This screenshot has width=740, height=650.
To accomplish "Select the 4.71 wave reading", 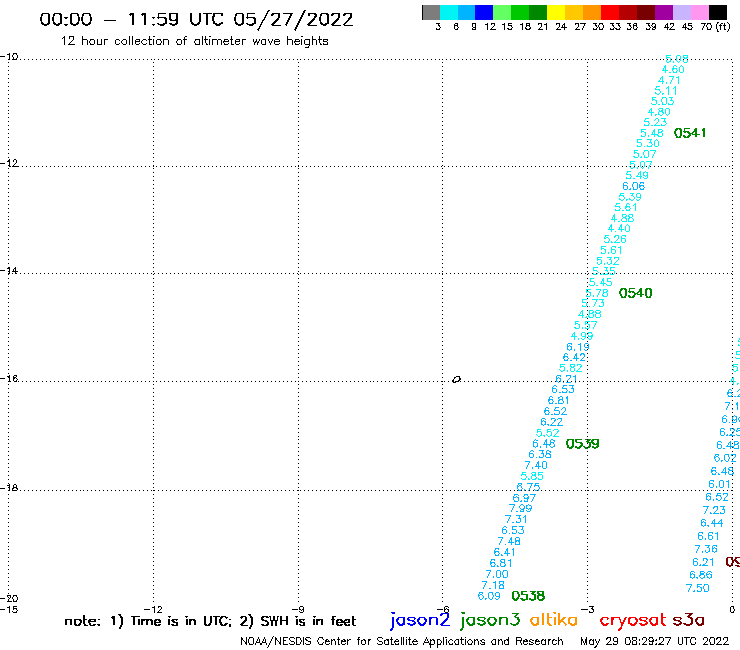I will 669,80.
